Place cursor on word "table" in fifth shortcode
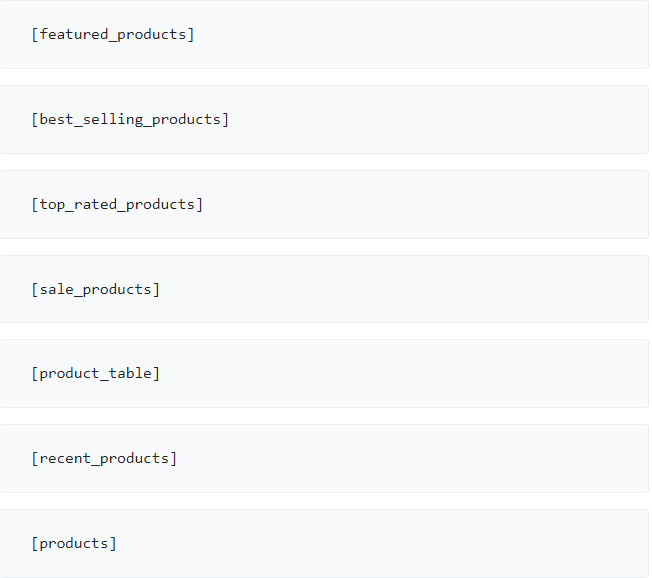The width and height of the screenshot is (652, 578). coord(130,373)
